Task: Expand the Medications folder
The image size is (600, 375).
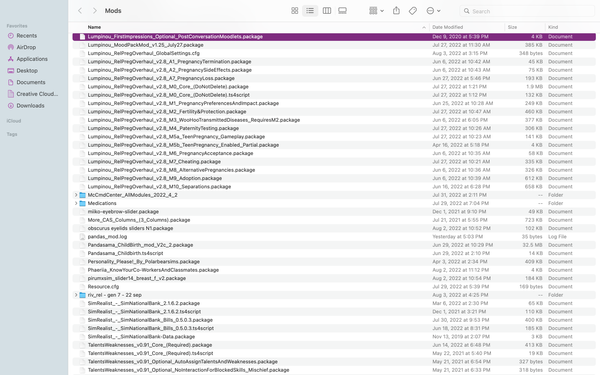Action: pos(76,203)
